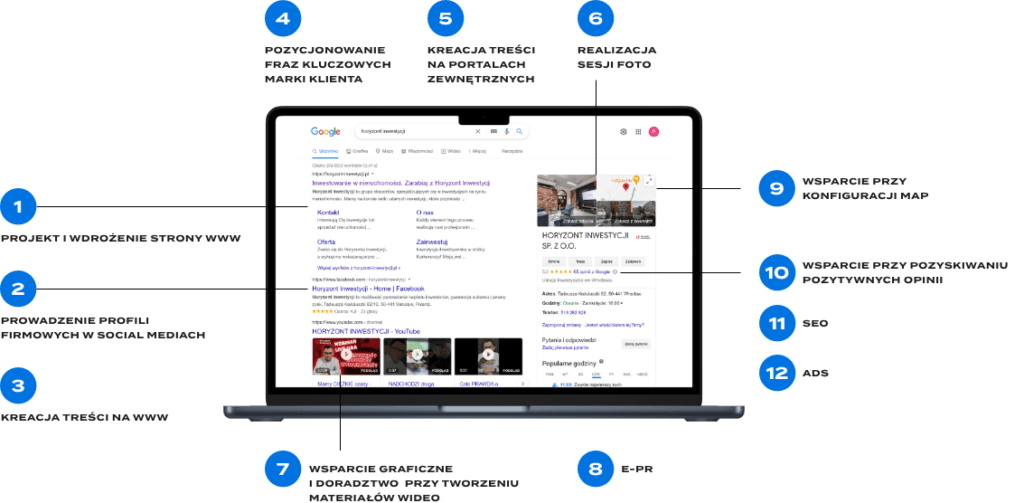Image resolution: width=1024 pixels, height=503 pixels.
Task: Expand the map with the fullscreen icon
Action: [650, 181]
